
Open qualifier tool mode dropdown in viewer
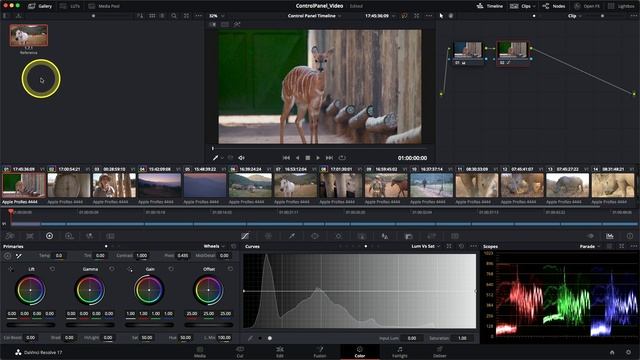222,158
